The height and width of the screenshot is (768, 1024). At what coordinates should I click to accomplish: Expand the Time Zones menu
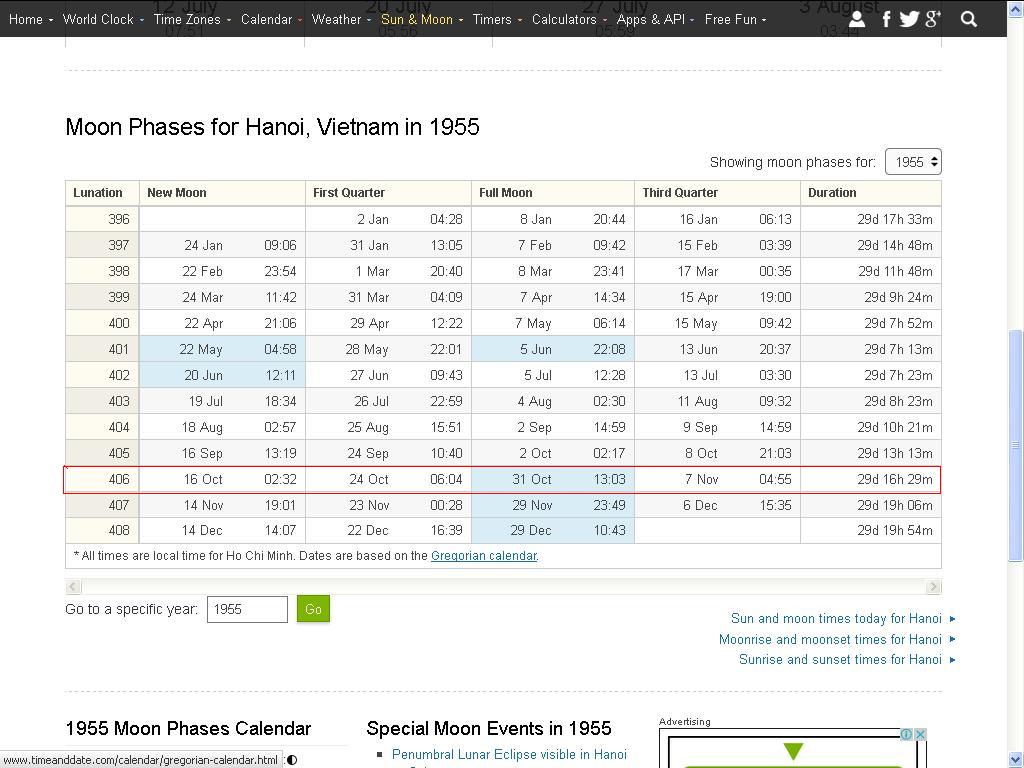(192, 19)
